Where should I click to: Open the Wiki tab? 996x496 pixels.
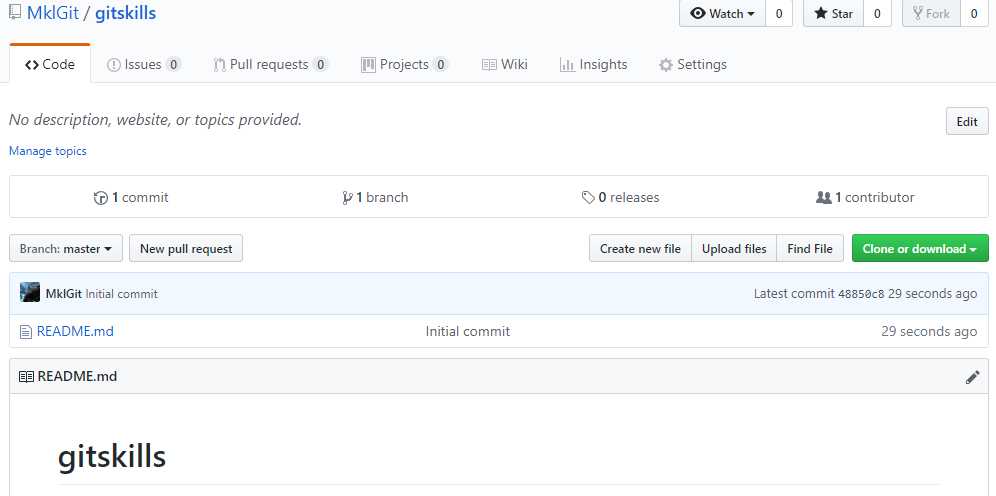coord(504,64)
